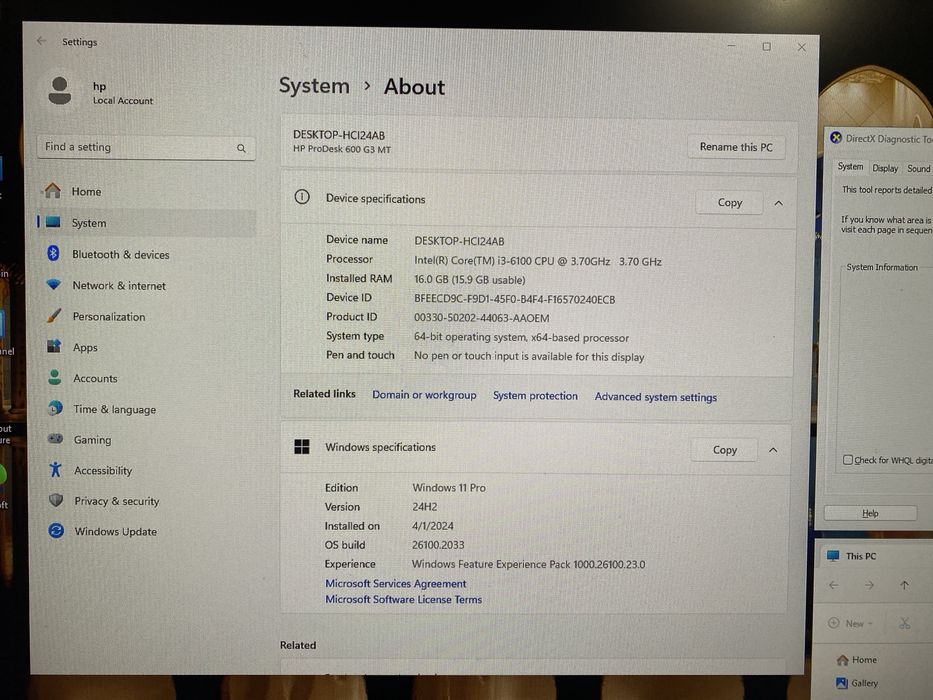Click the back arrow in Settings title bar
This screenshot has width=933, height=700.
click(41, 40)
